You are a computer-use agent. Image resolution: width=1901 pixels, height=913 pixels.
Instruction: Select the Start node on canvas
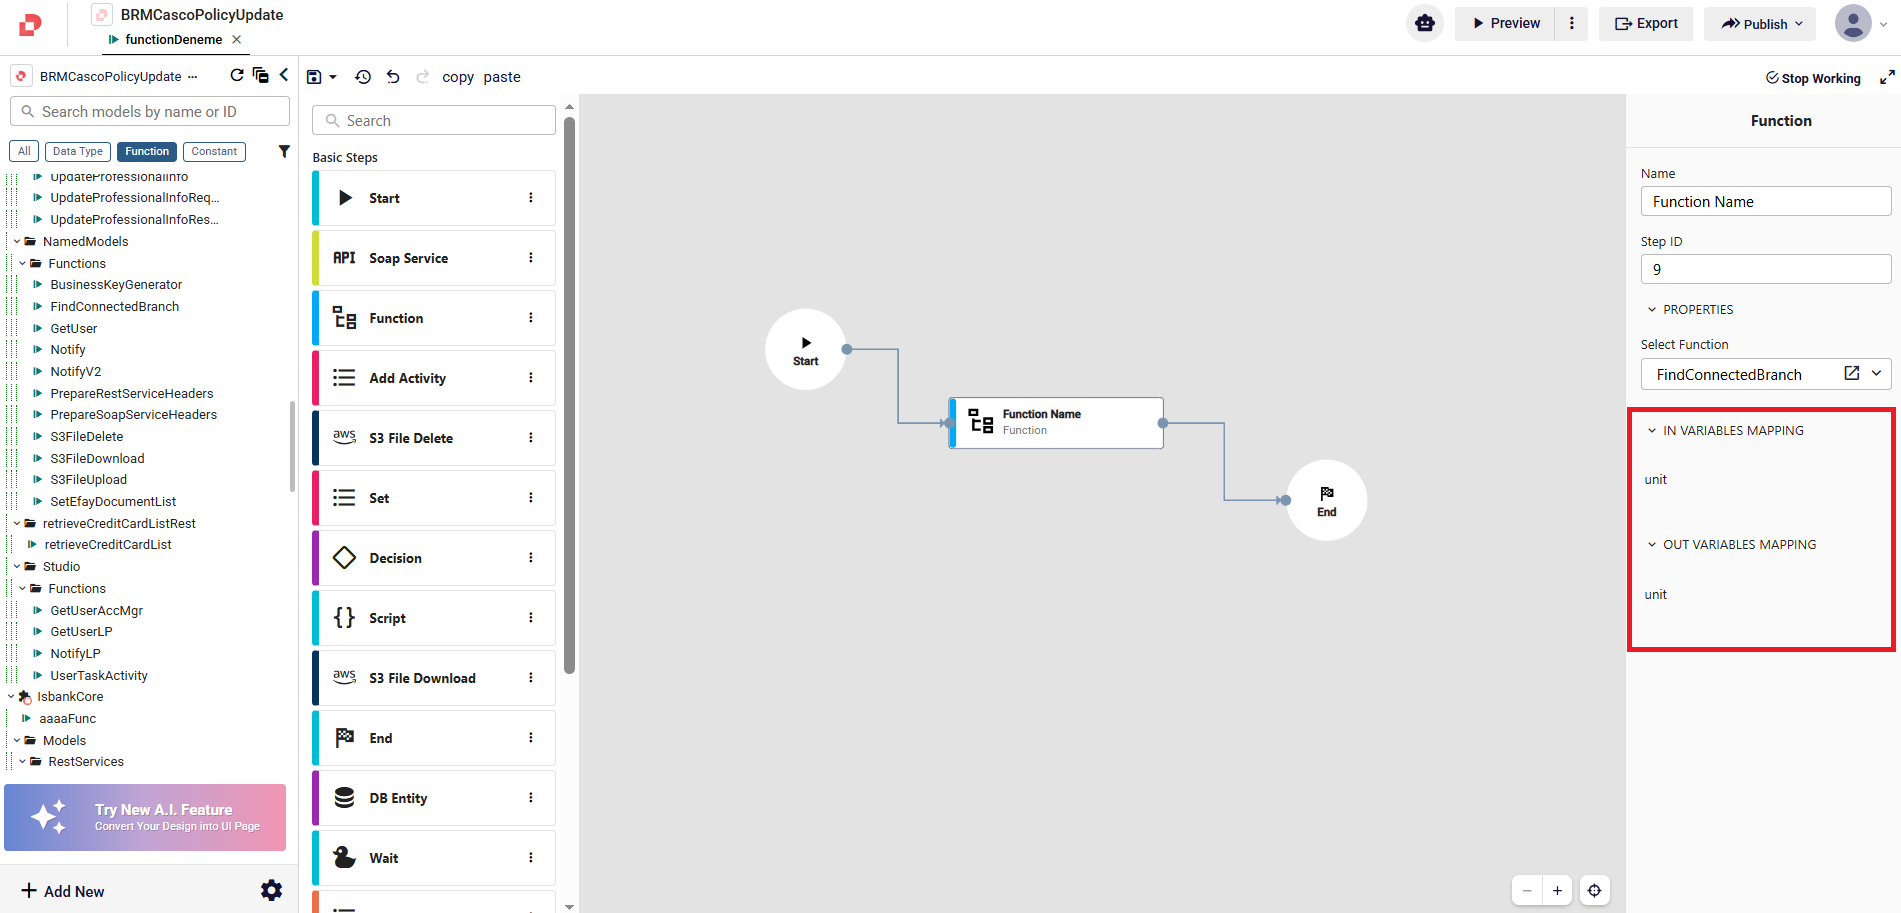pos(805,349)
